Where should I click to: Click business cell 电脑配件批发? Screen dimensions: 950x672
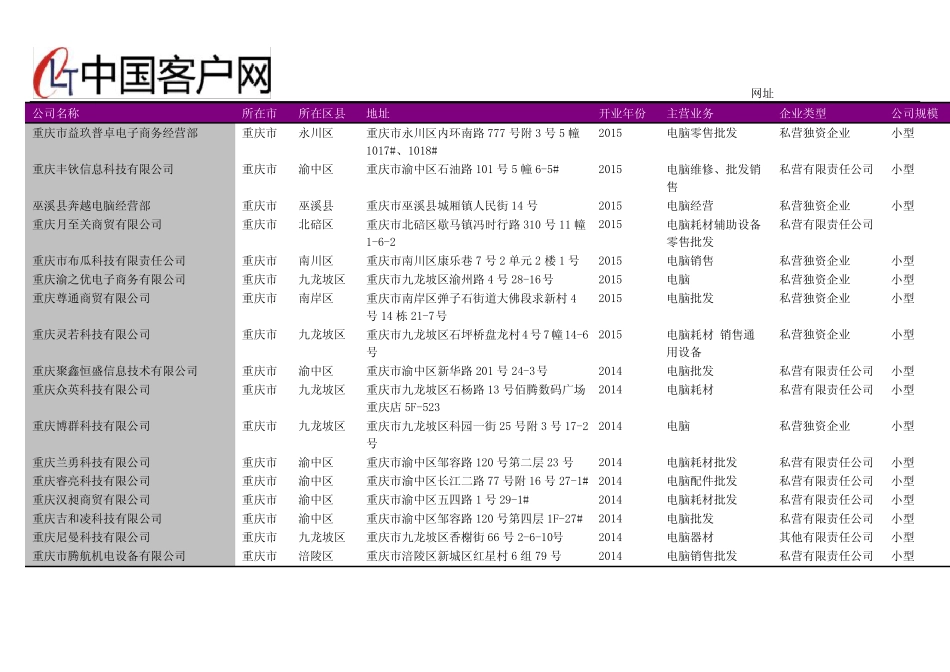pyautogui.click(x=702, y=481)
